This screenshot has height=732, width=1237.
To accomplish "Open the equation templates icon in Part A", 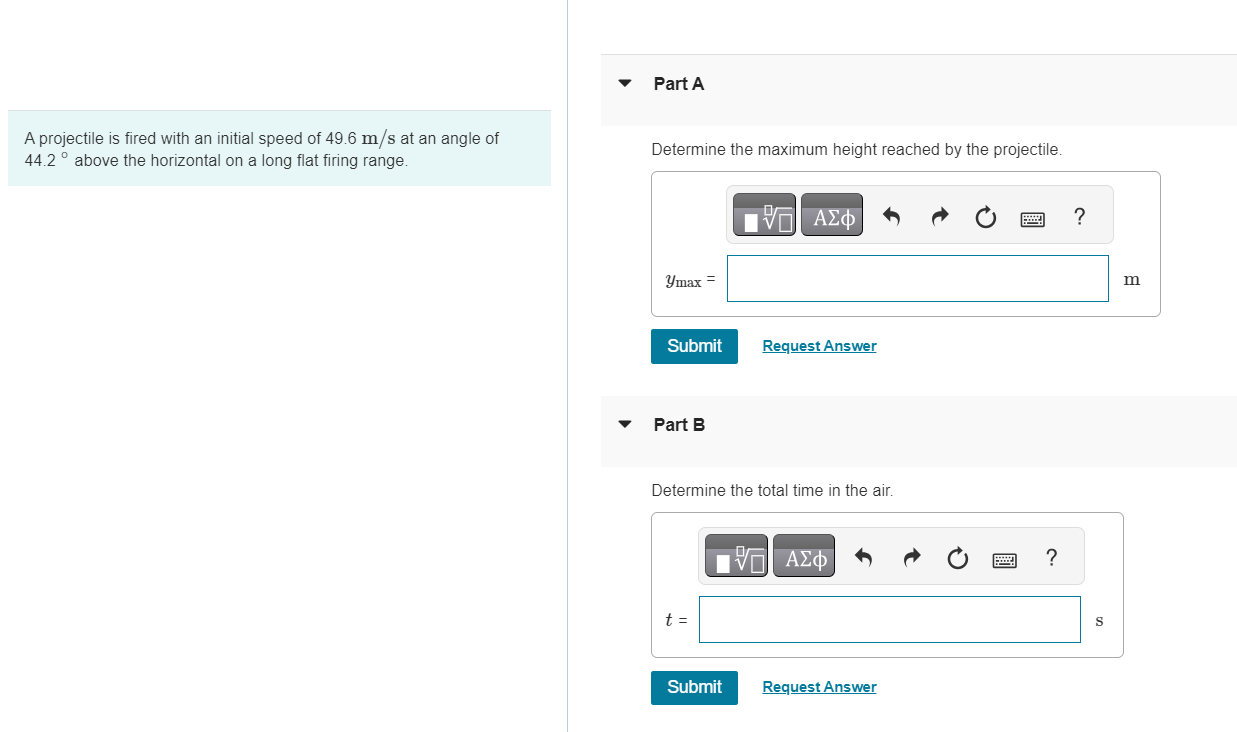I will click(763, 214).
